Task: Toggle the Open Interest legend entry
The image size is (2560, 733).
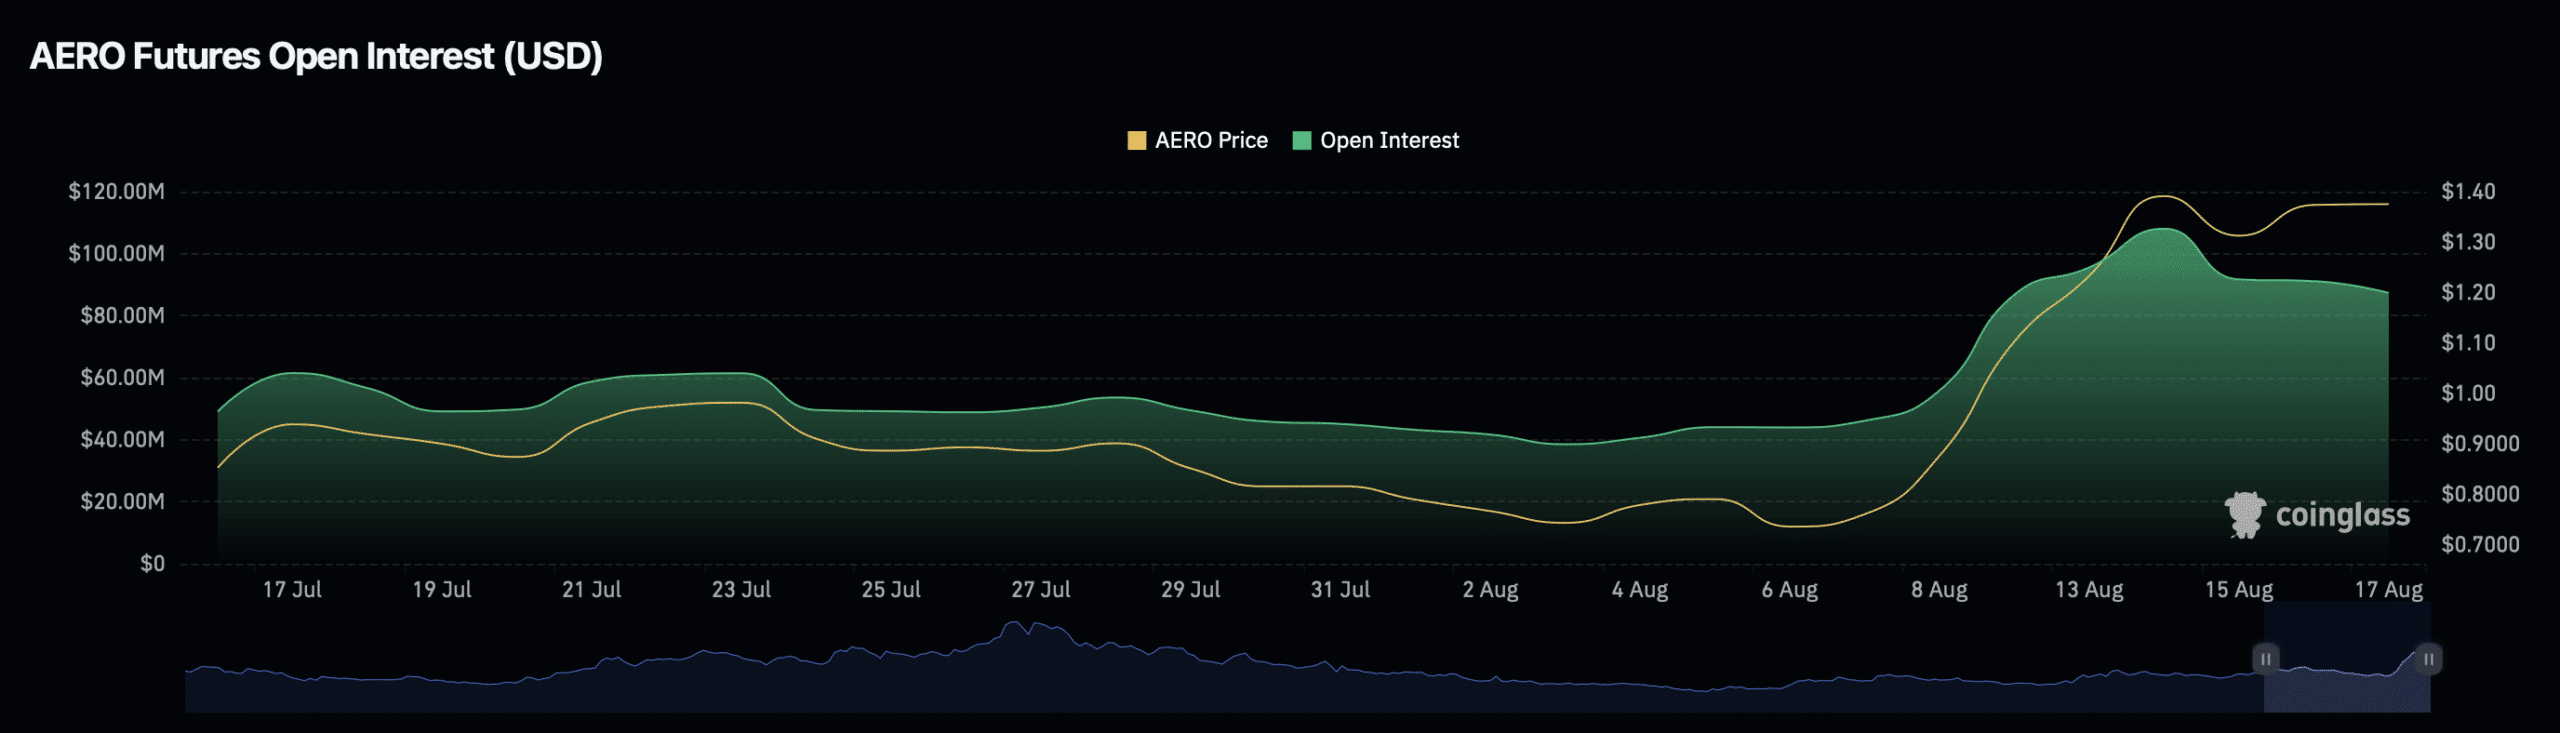Action: click(1376, 140)
